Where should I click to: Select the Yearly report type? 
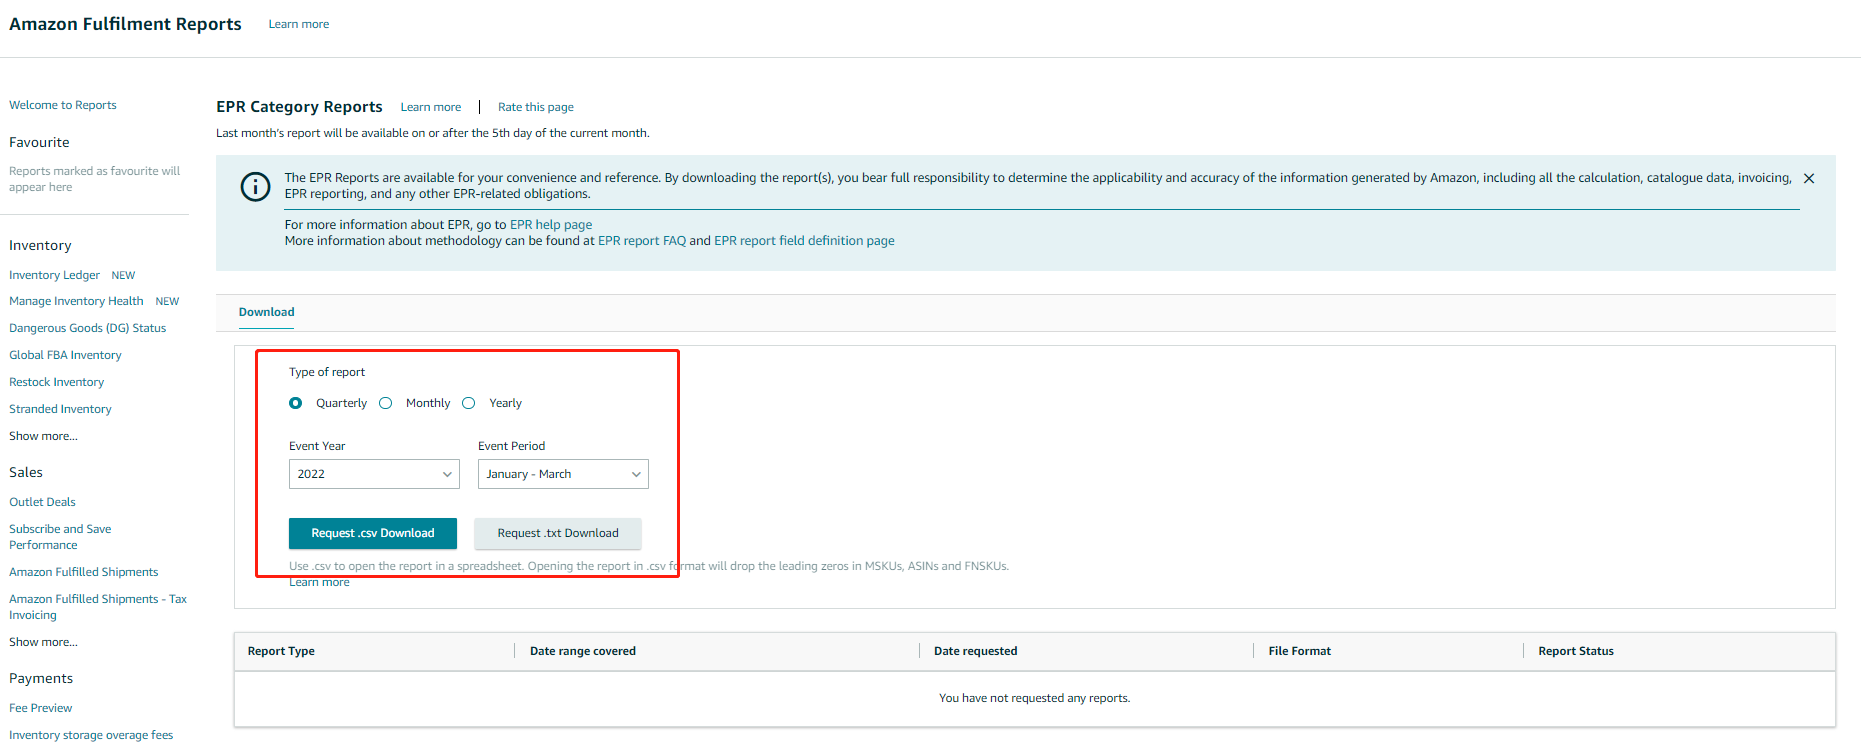pyautogui.click(x=468, y=403)
